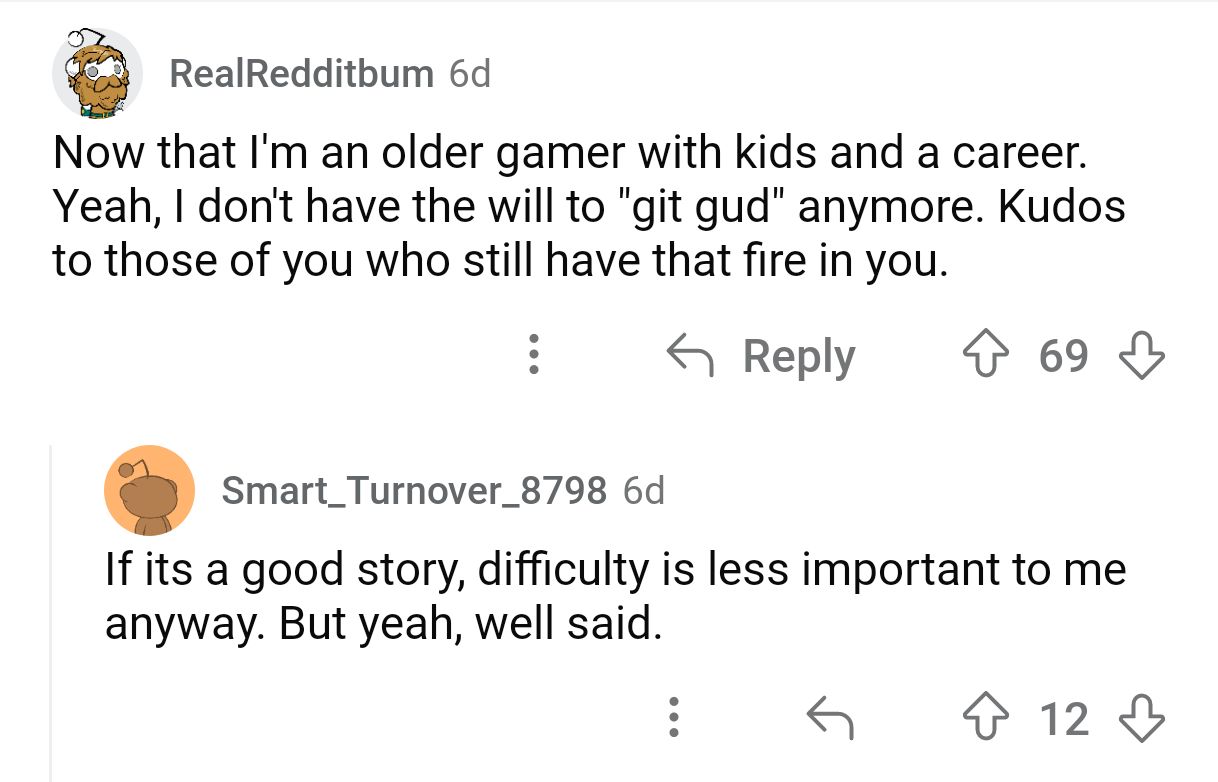1218x782 pixels.
Task: Click the 69 vote score
Action: pyautogui.click(x=1063, y=357)
